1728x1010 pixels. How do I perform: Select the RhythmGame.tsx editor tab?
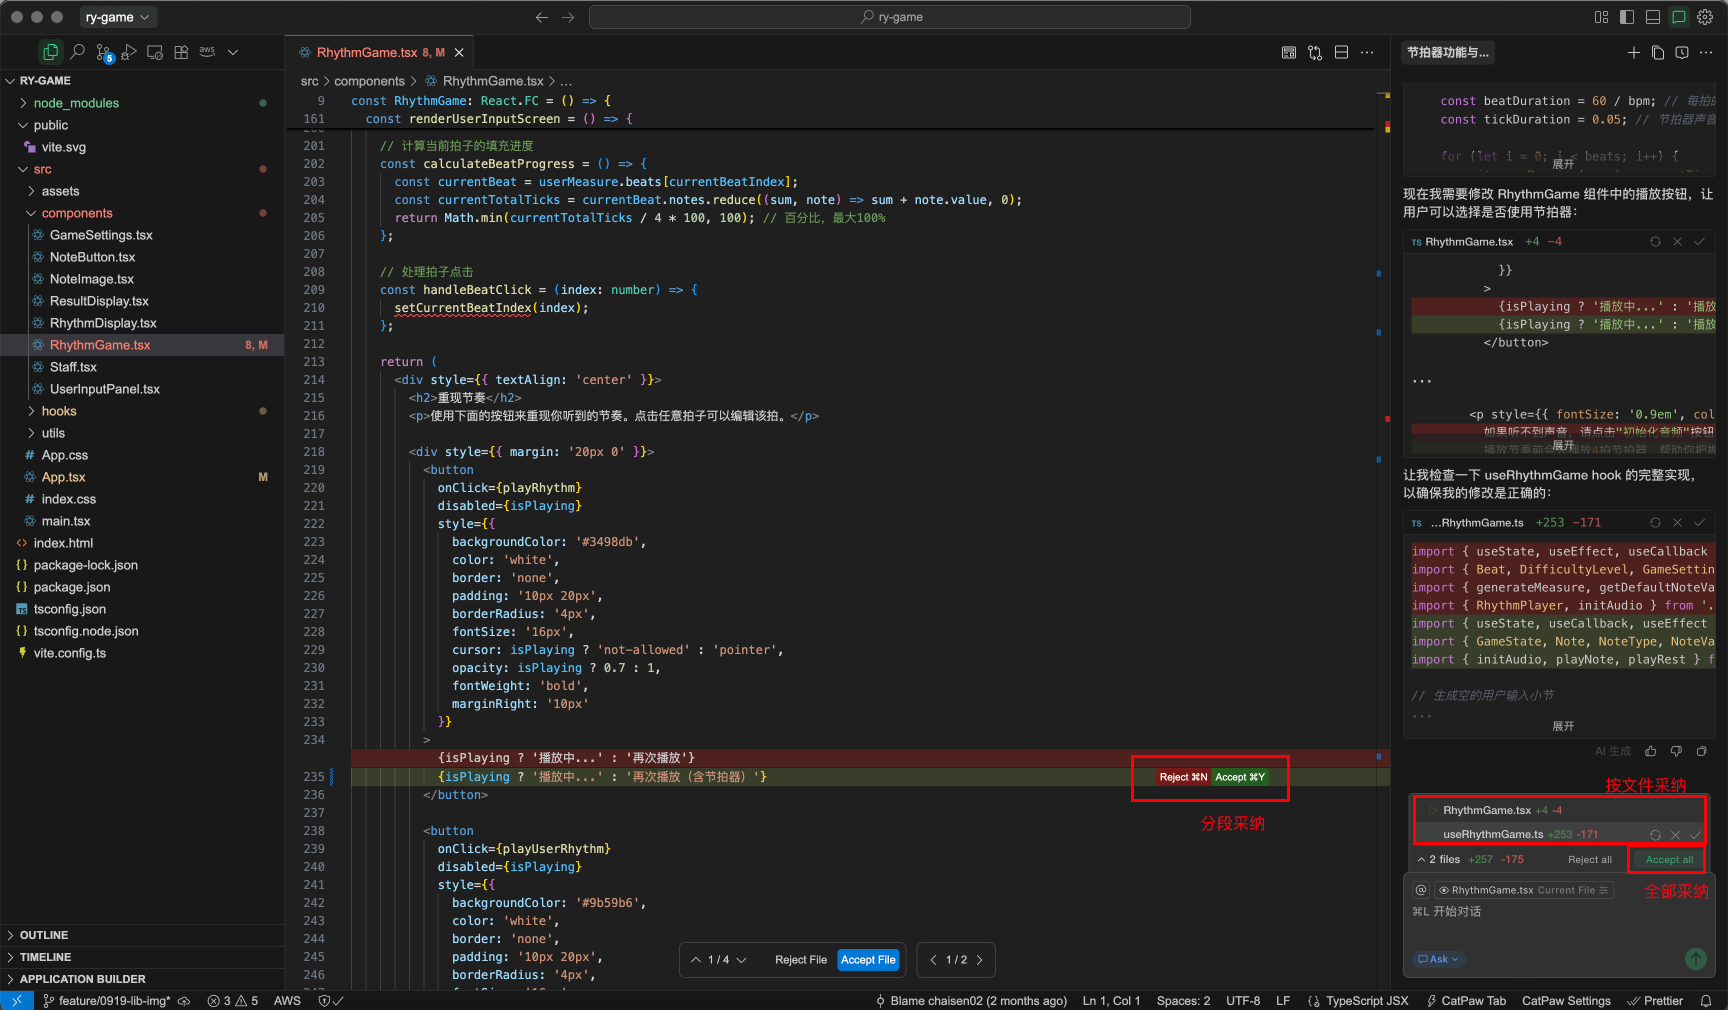pos(367,53)
